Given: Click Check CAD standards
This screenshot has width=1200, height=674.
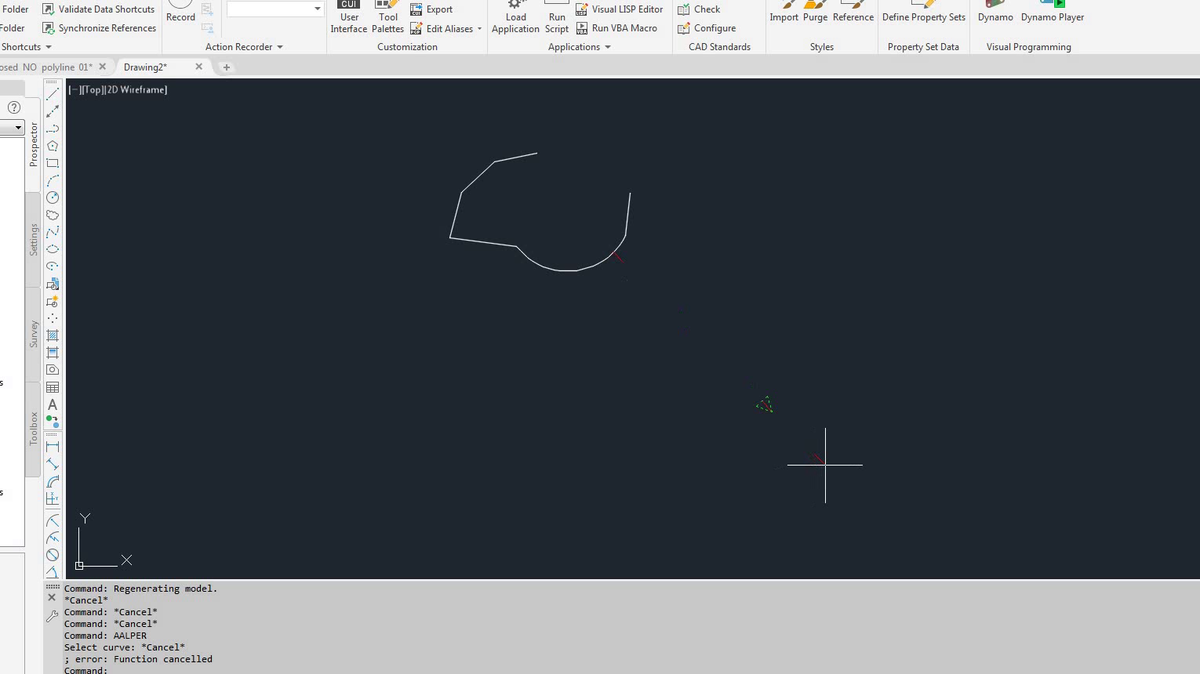Looking at the screenshot, I should (x=698, y=9).
